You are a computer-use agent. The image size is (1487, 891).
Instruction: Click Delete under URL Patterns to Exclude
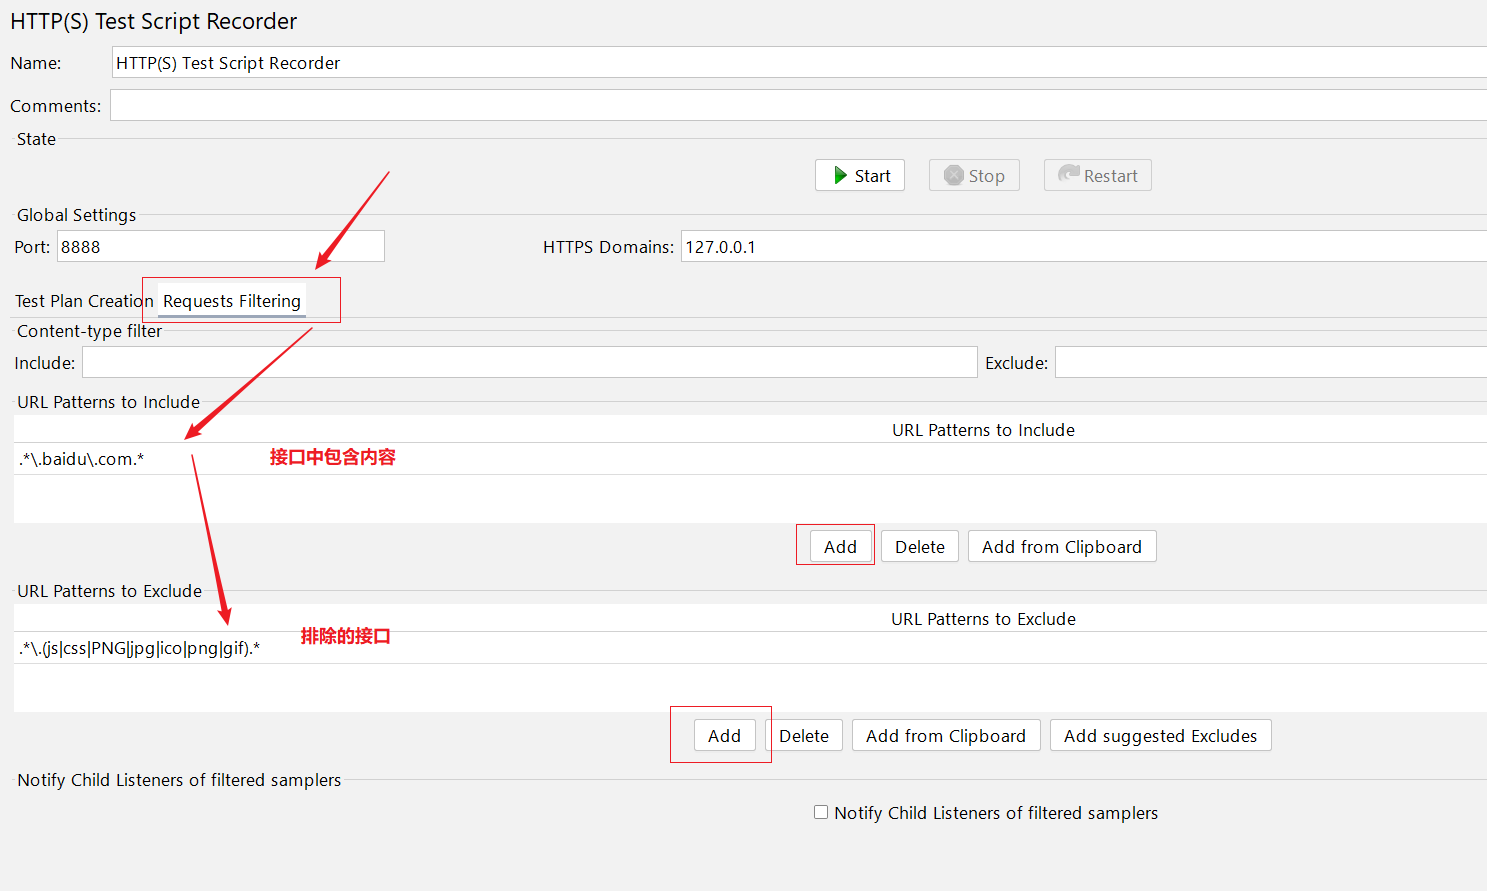(804, 736)
